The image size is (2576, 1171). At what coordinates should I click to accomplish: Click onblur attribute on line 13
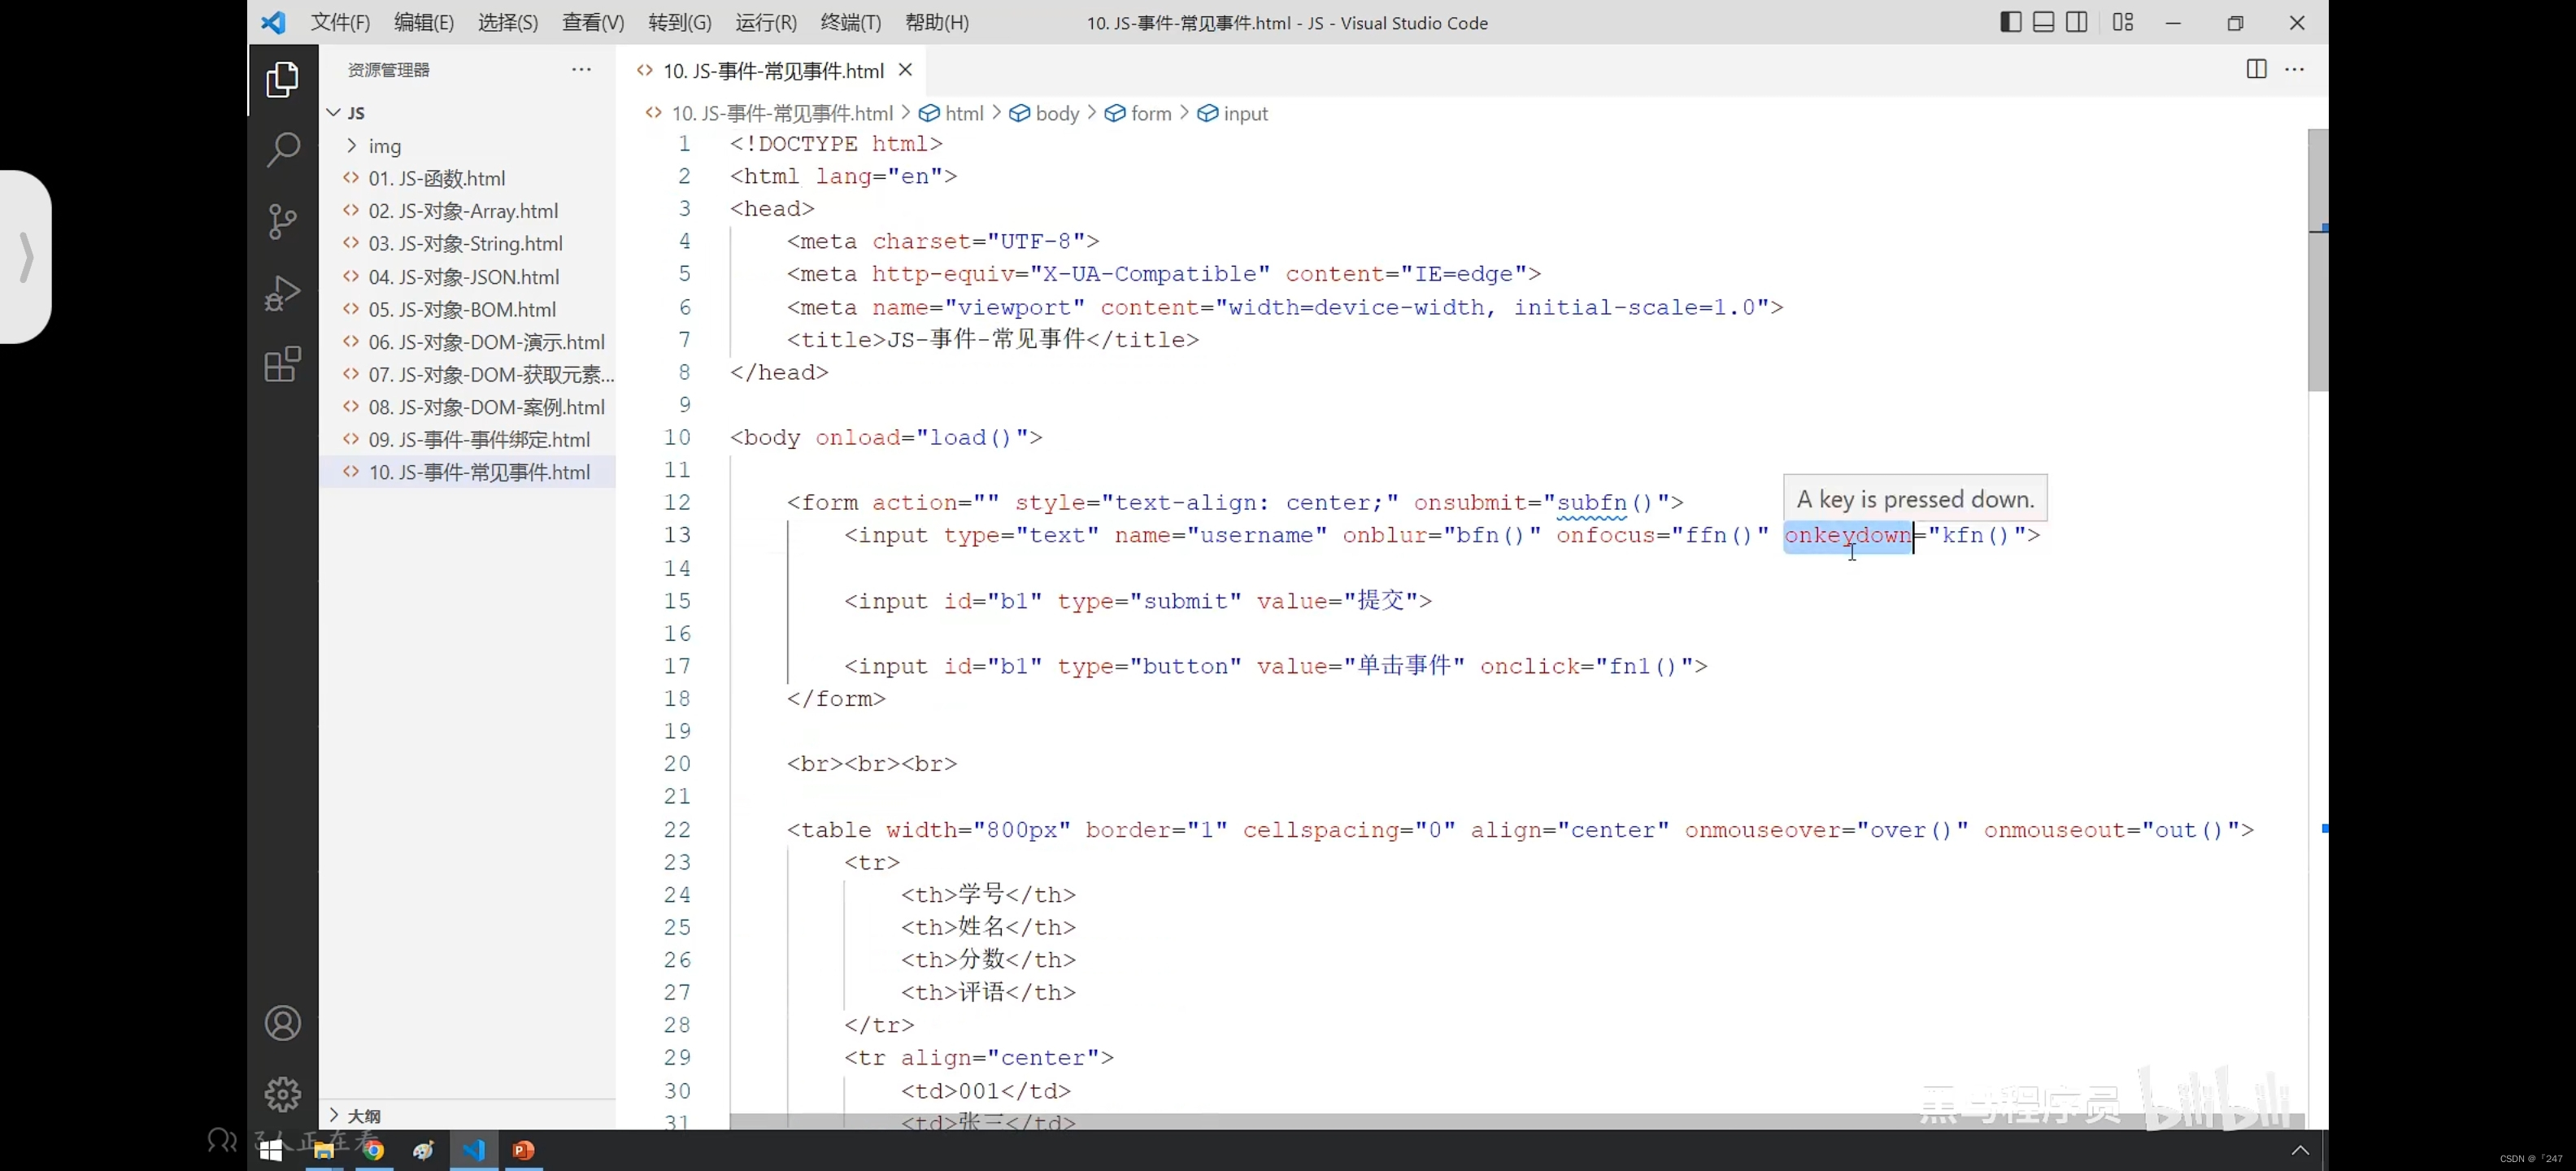pos(1384,535)
